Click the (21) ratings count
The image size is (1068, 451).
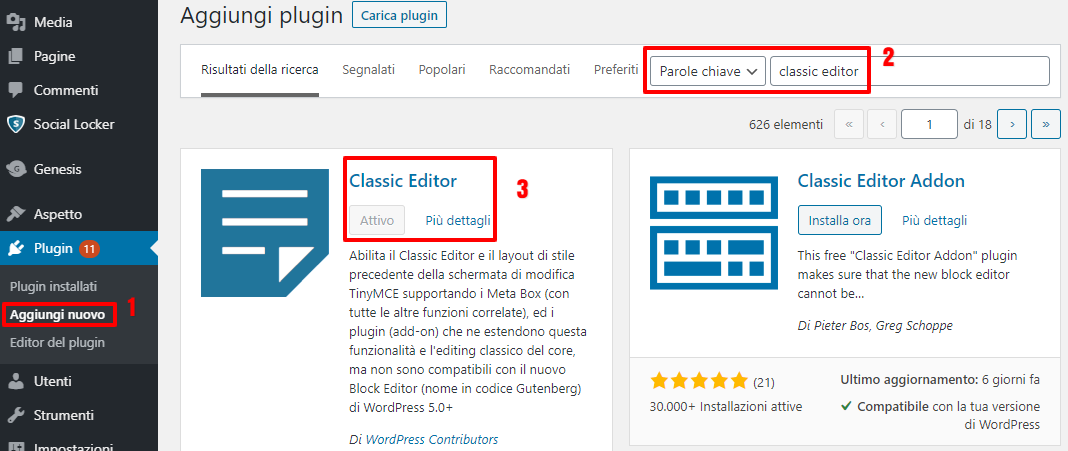[764, 382]
